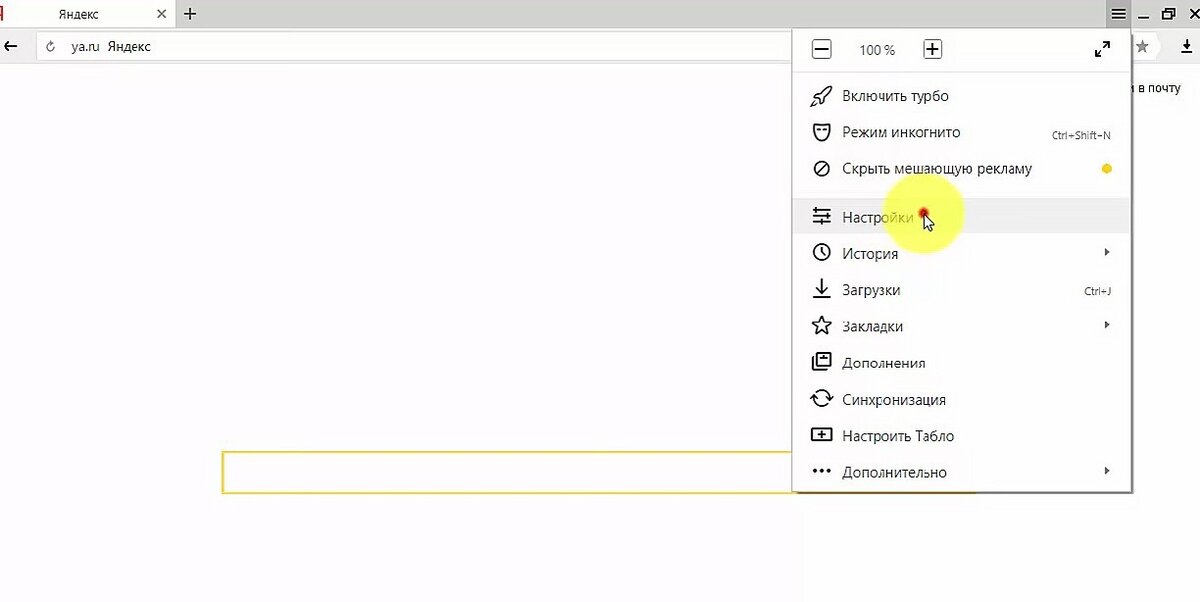This screenshot has width=1200, height=602.
Task: Click the Yandex search box
Action: 508,472
